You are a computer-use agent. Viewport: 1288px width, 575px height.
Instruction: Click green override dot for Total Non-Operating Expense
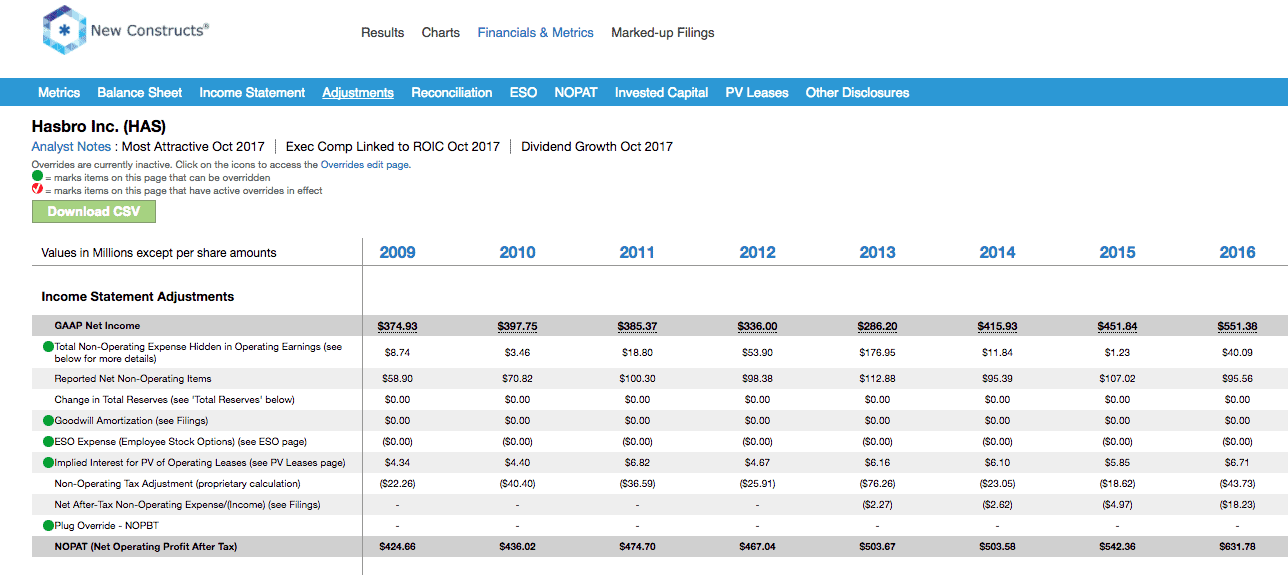click(48, 347)
